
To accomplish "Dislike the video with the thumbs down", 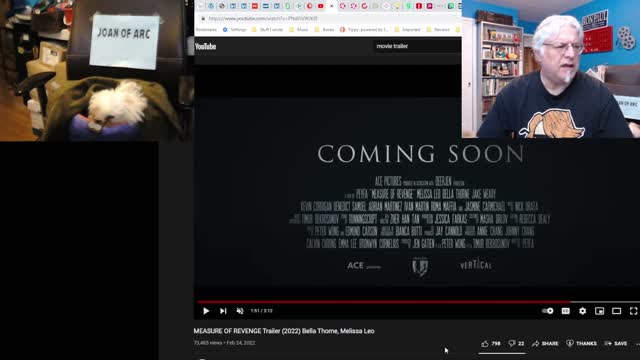I will tap(516, 344).
